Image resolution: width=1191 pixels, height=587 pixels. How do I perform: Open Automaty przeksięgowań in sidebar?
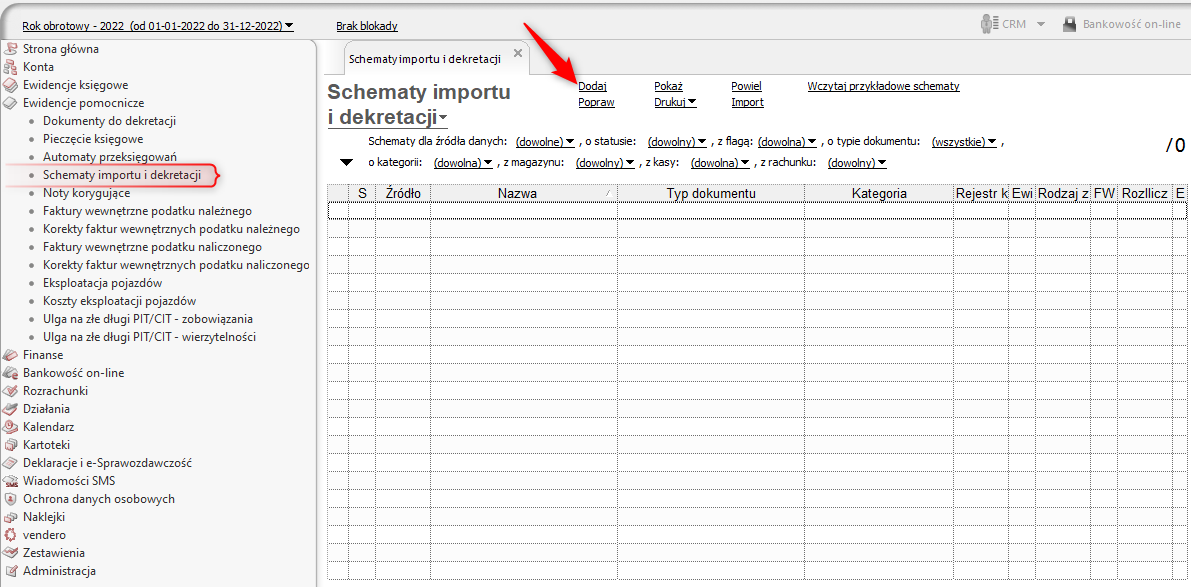point(108,157)
